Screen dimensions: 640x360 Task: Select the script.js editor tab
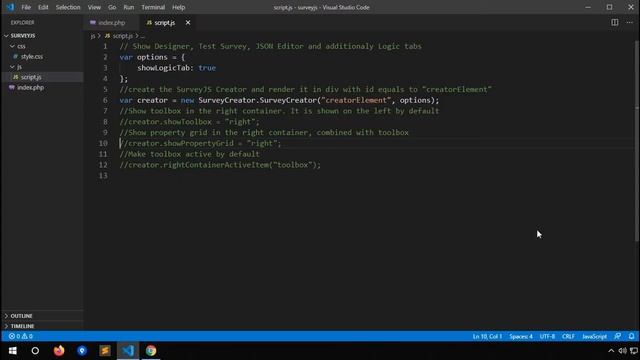point(164,23)
